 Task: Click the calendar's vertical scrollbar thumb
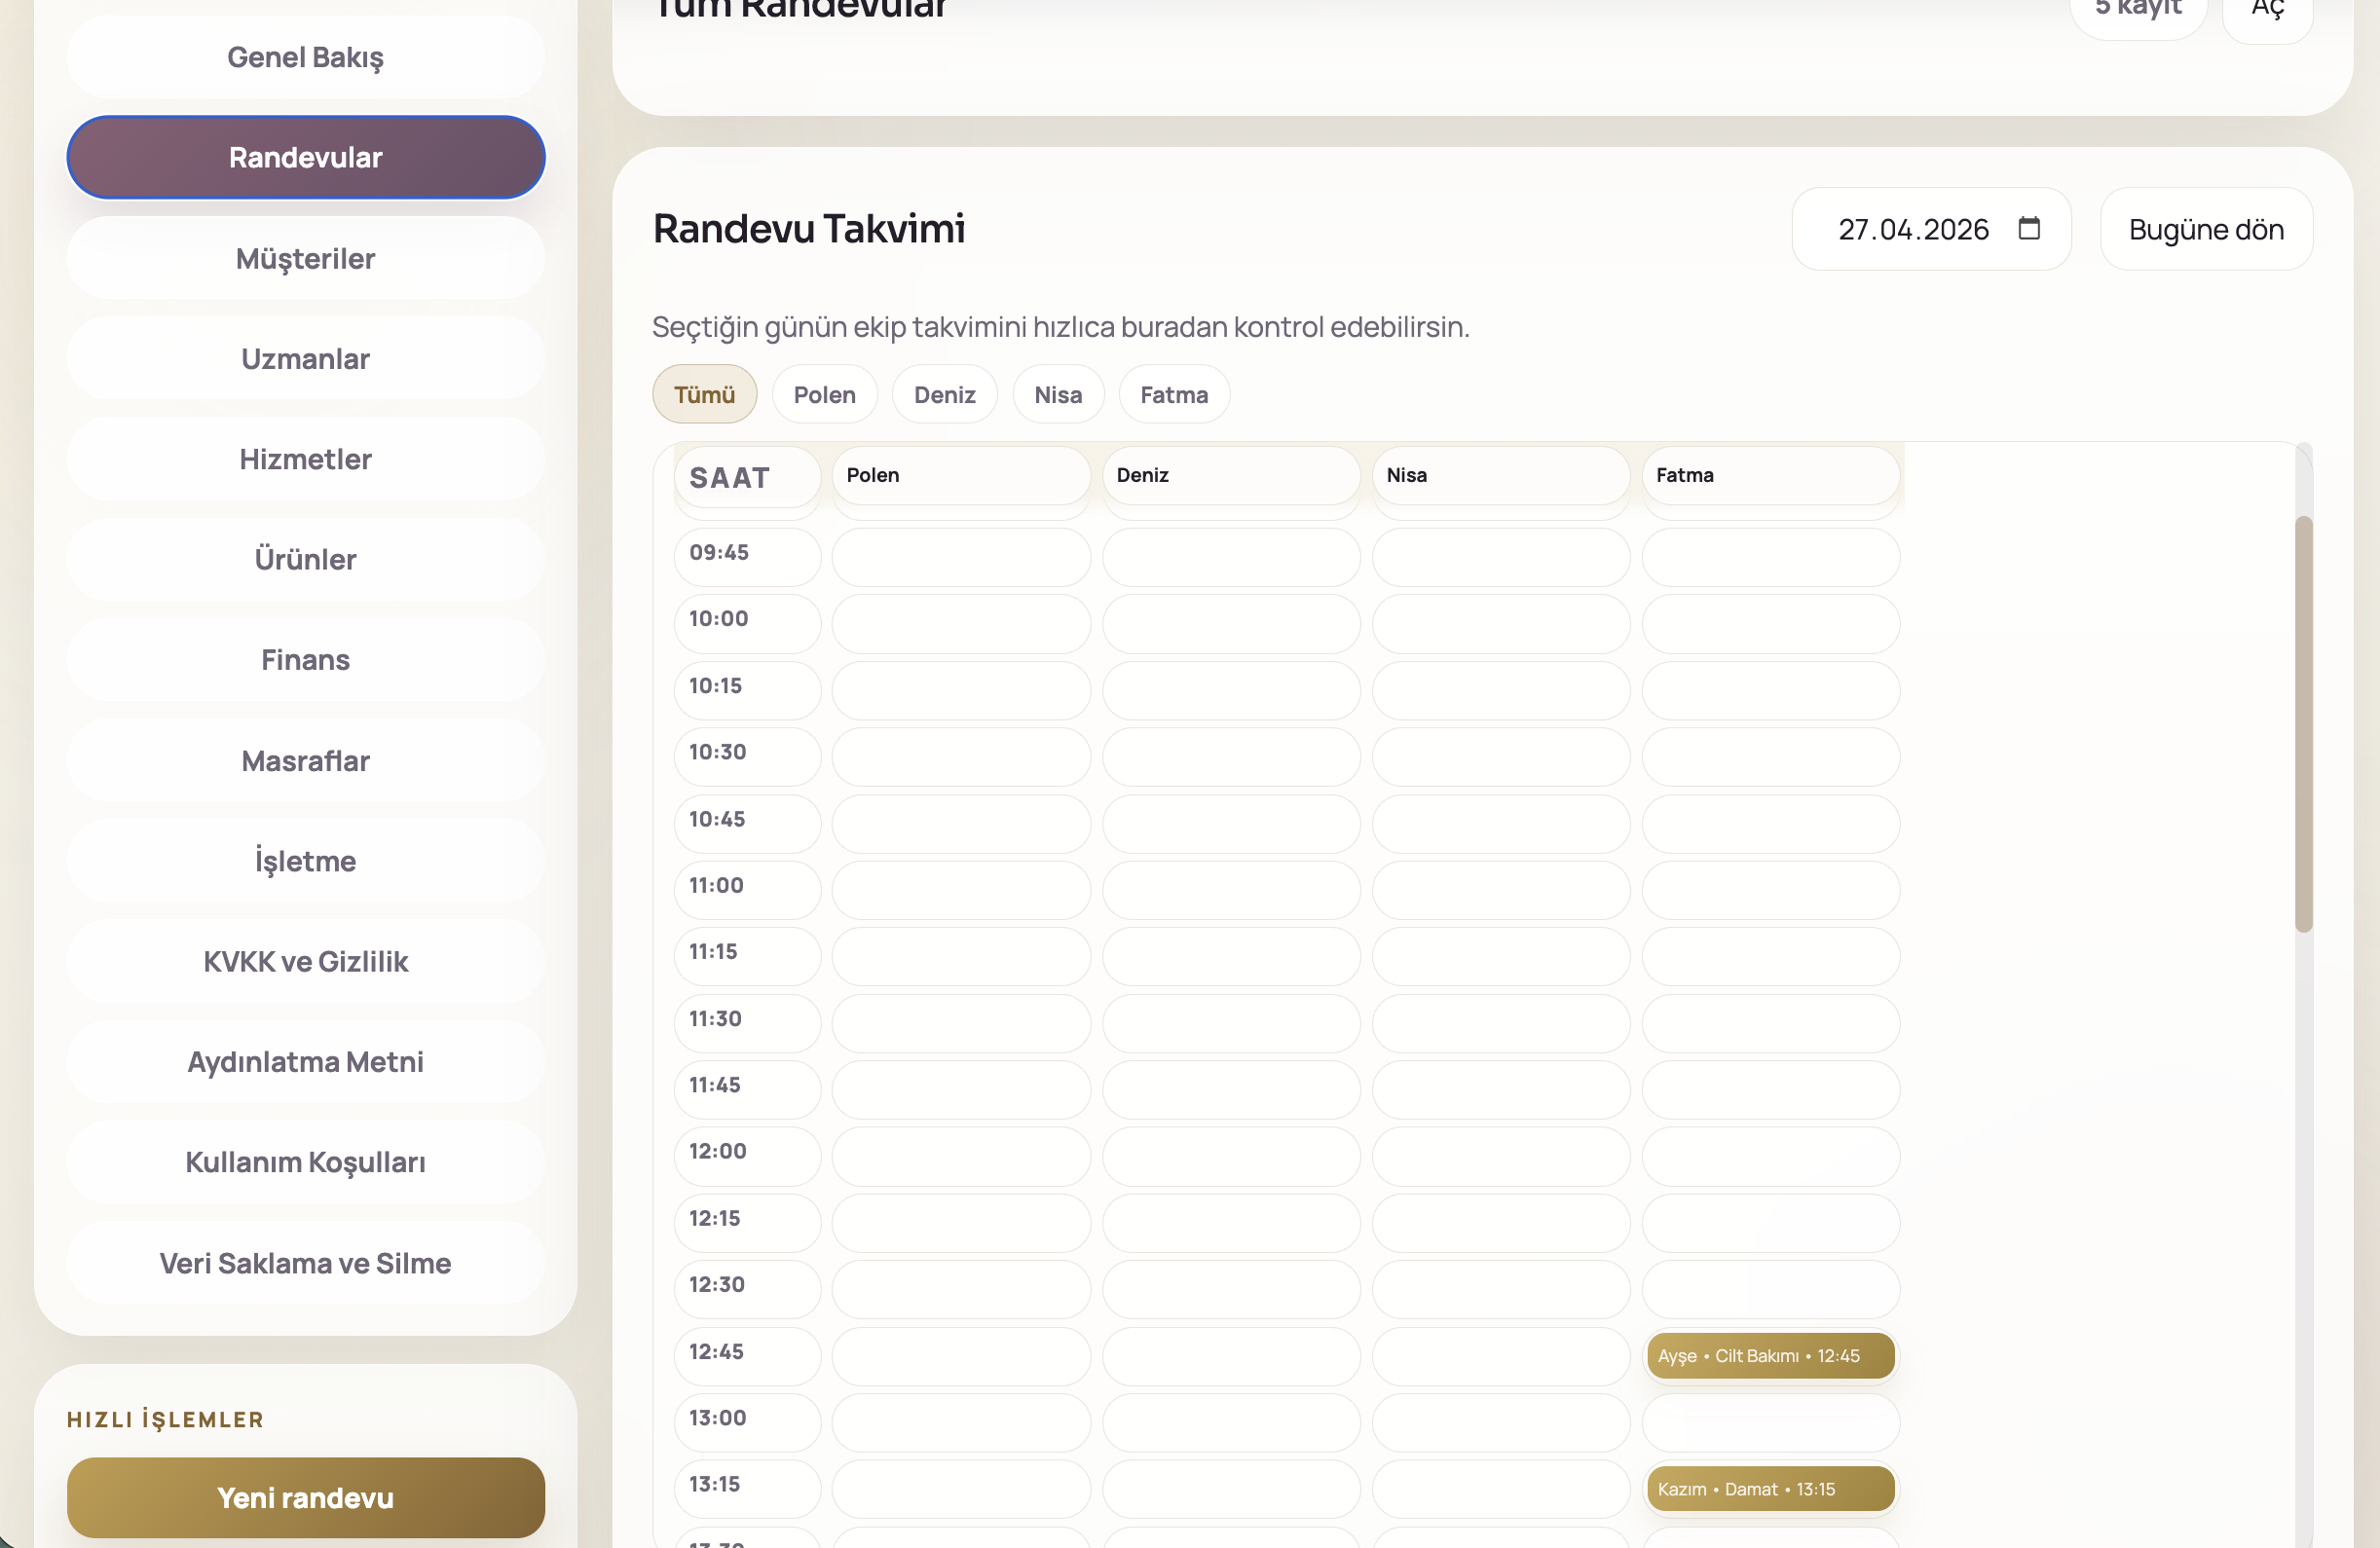coord(2303,724)
